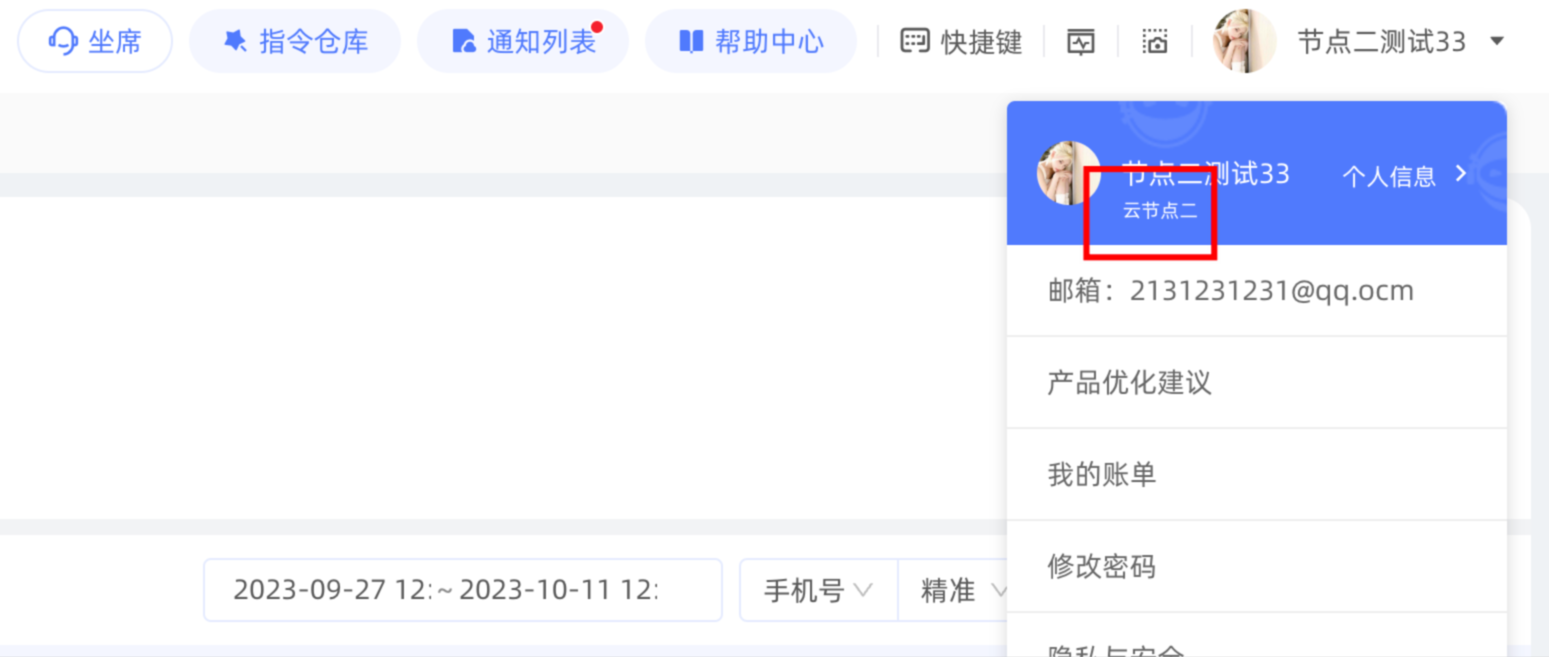Click the pin icon beside 指令仓库
The height and width of the screenshot is (657, 1549).
pos(235,41)
